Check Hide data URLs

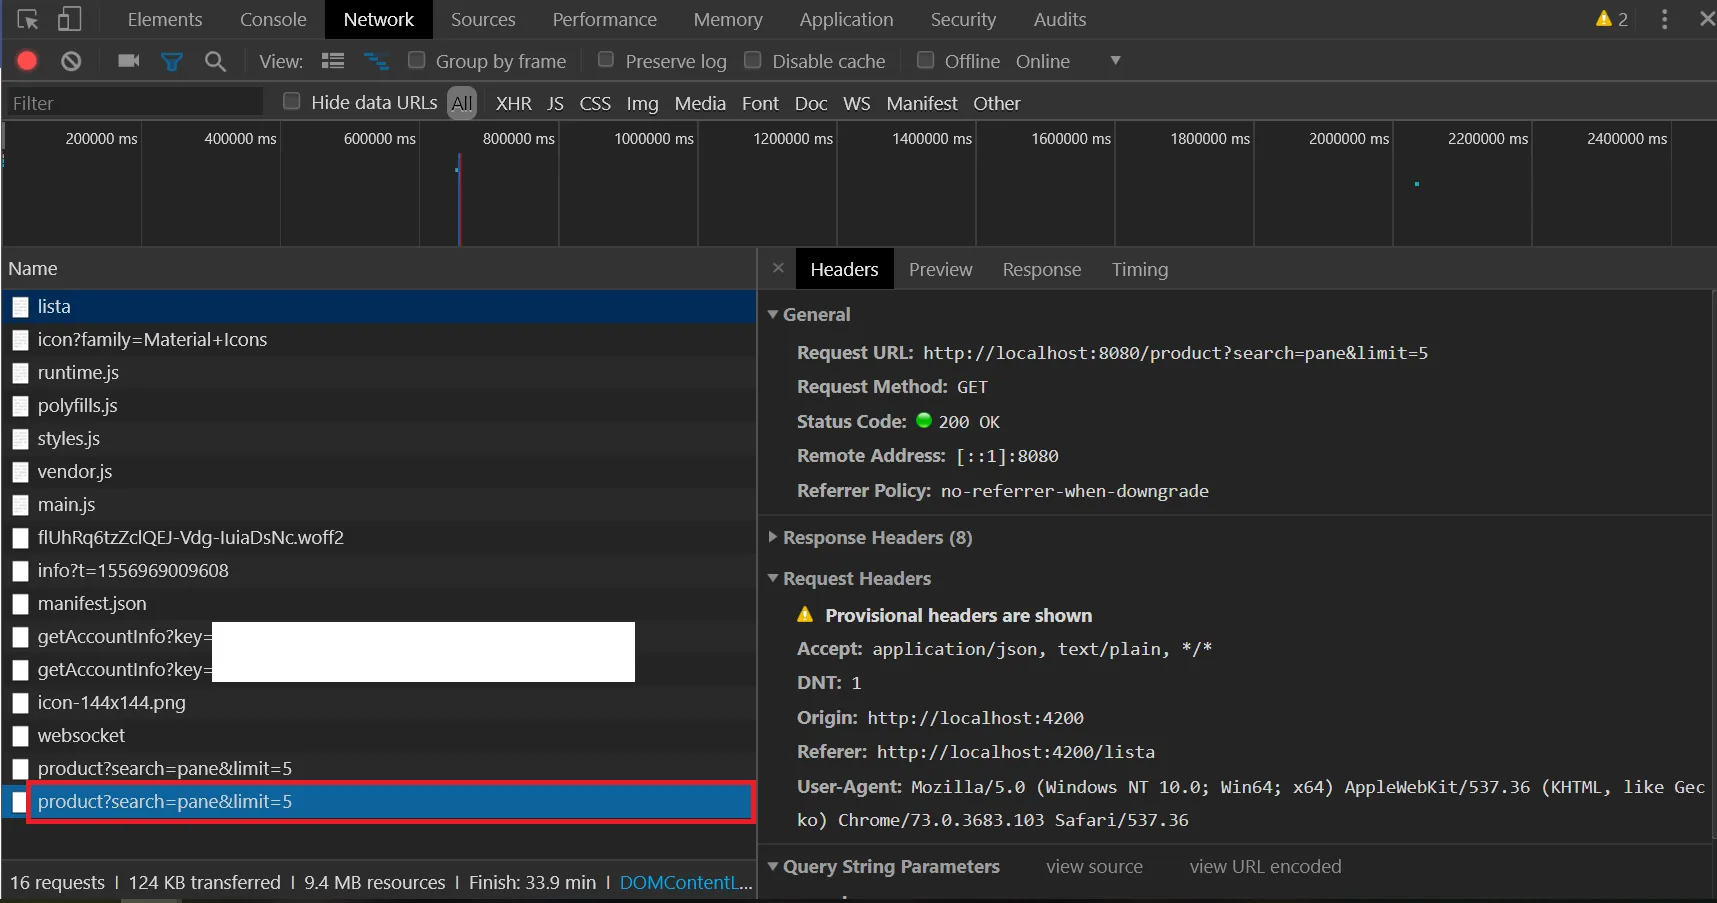(x=292, y=101)
